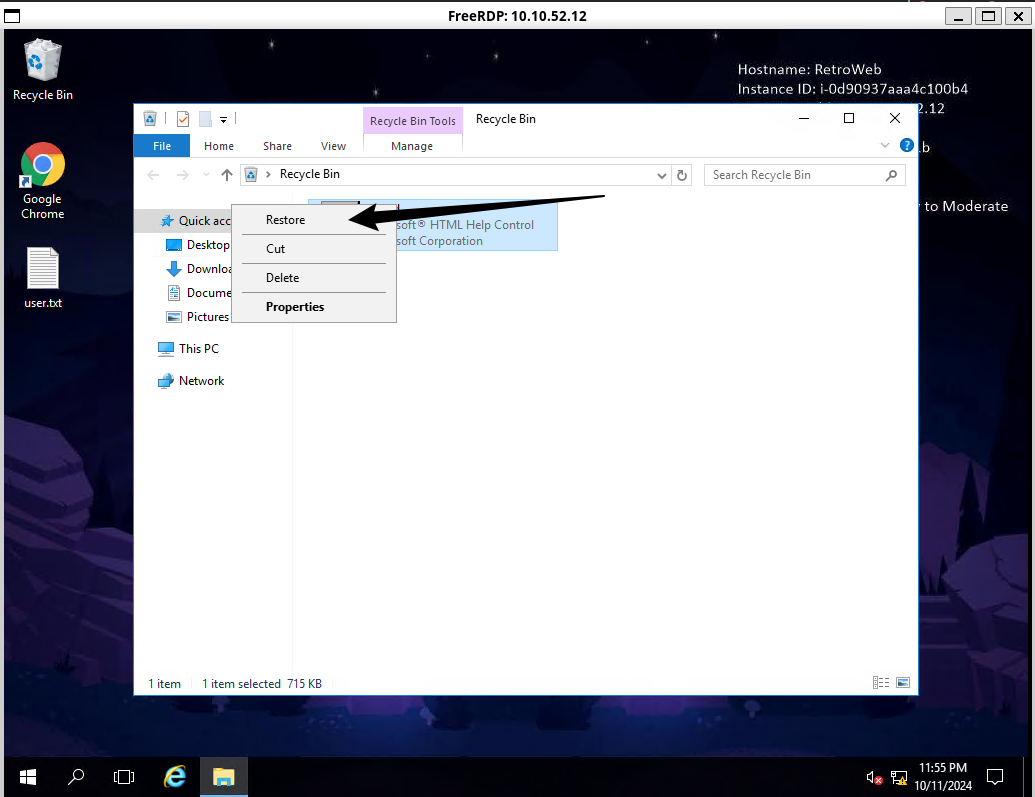Select Delete in the context menu
The width and height of the screenshot is (1035, 797).
[283, 278]
